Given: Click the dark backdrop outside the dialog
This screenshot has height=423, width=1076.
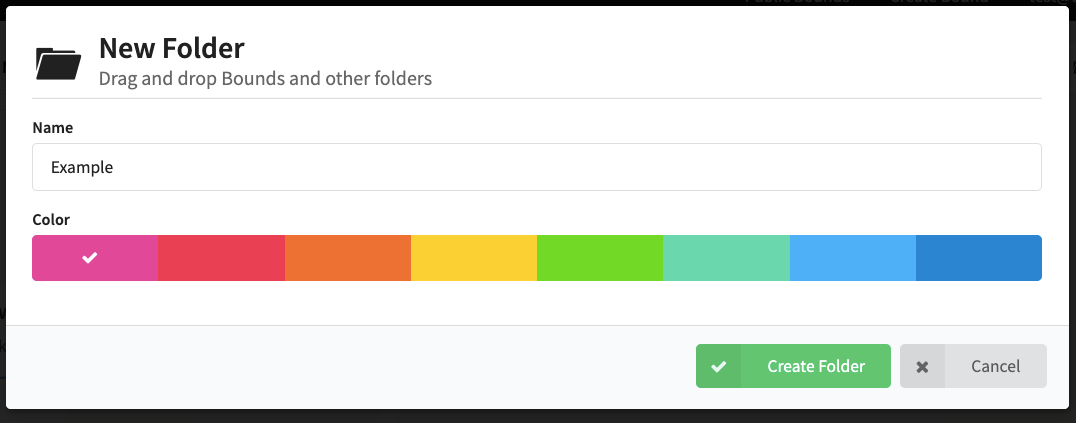Looking at the screenshot, I should (538, 417).
